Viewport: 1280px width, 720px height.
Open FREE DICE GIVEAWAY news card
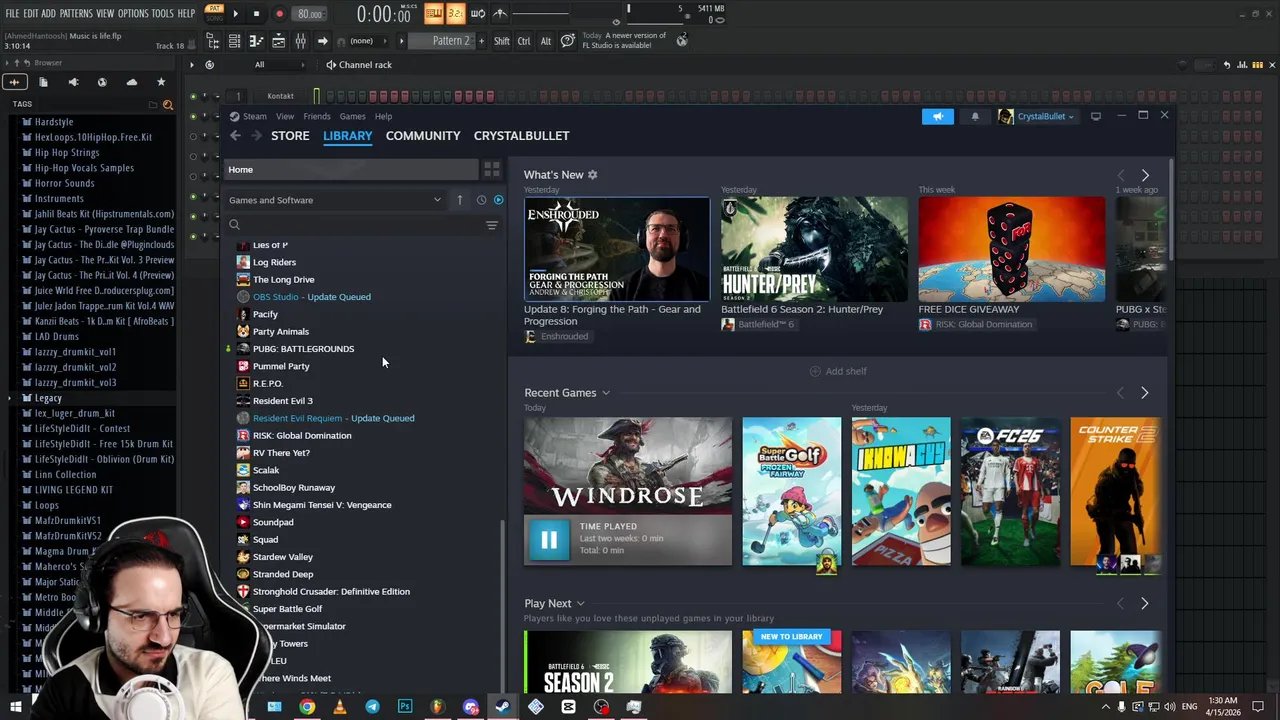pos(1012,249)
